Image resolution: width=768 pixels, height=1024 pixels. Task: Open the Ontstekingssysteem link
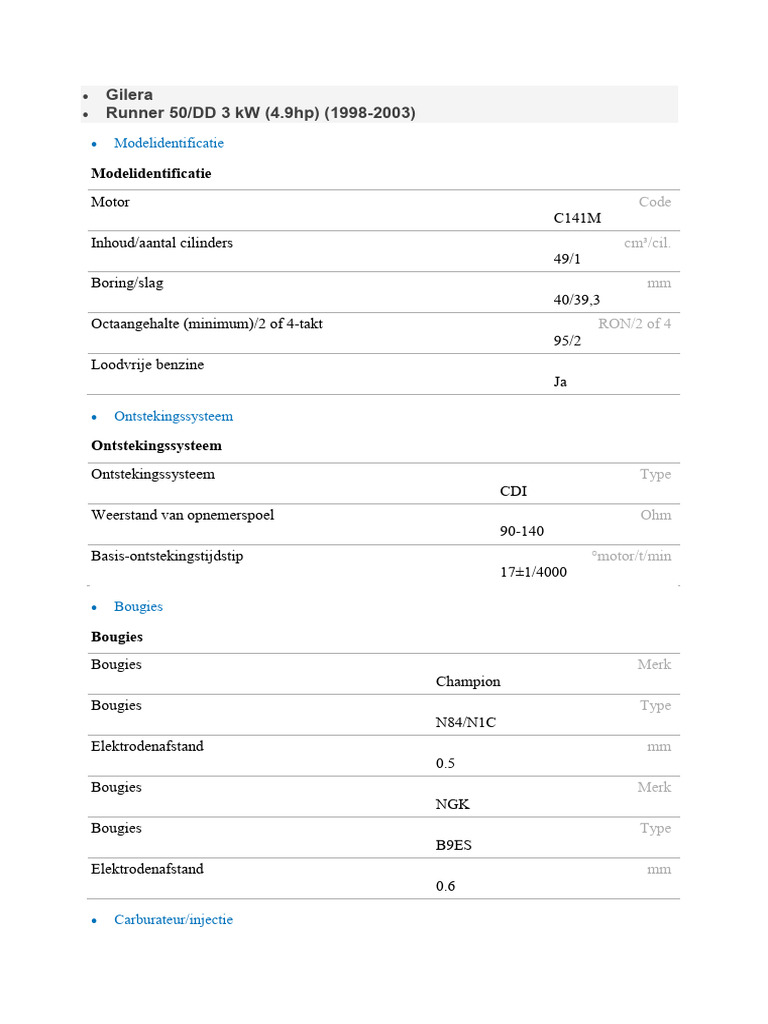[x=173, y=416]
